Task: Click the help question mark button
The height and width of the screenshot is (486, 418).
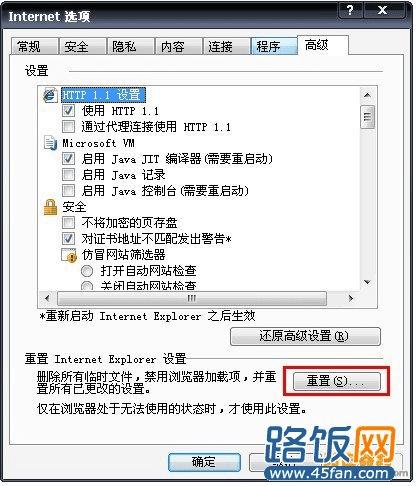Action: 350,10
